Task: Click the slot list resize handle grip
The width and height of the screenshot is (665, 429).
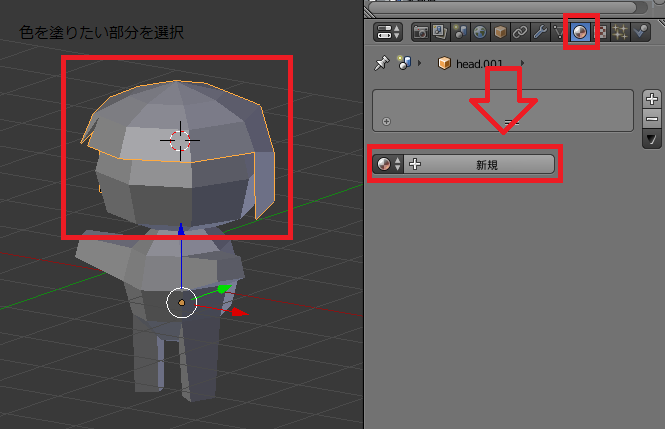Action: click(512, 124)
